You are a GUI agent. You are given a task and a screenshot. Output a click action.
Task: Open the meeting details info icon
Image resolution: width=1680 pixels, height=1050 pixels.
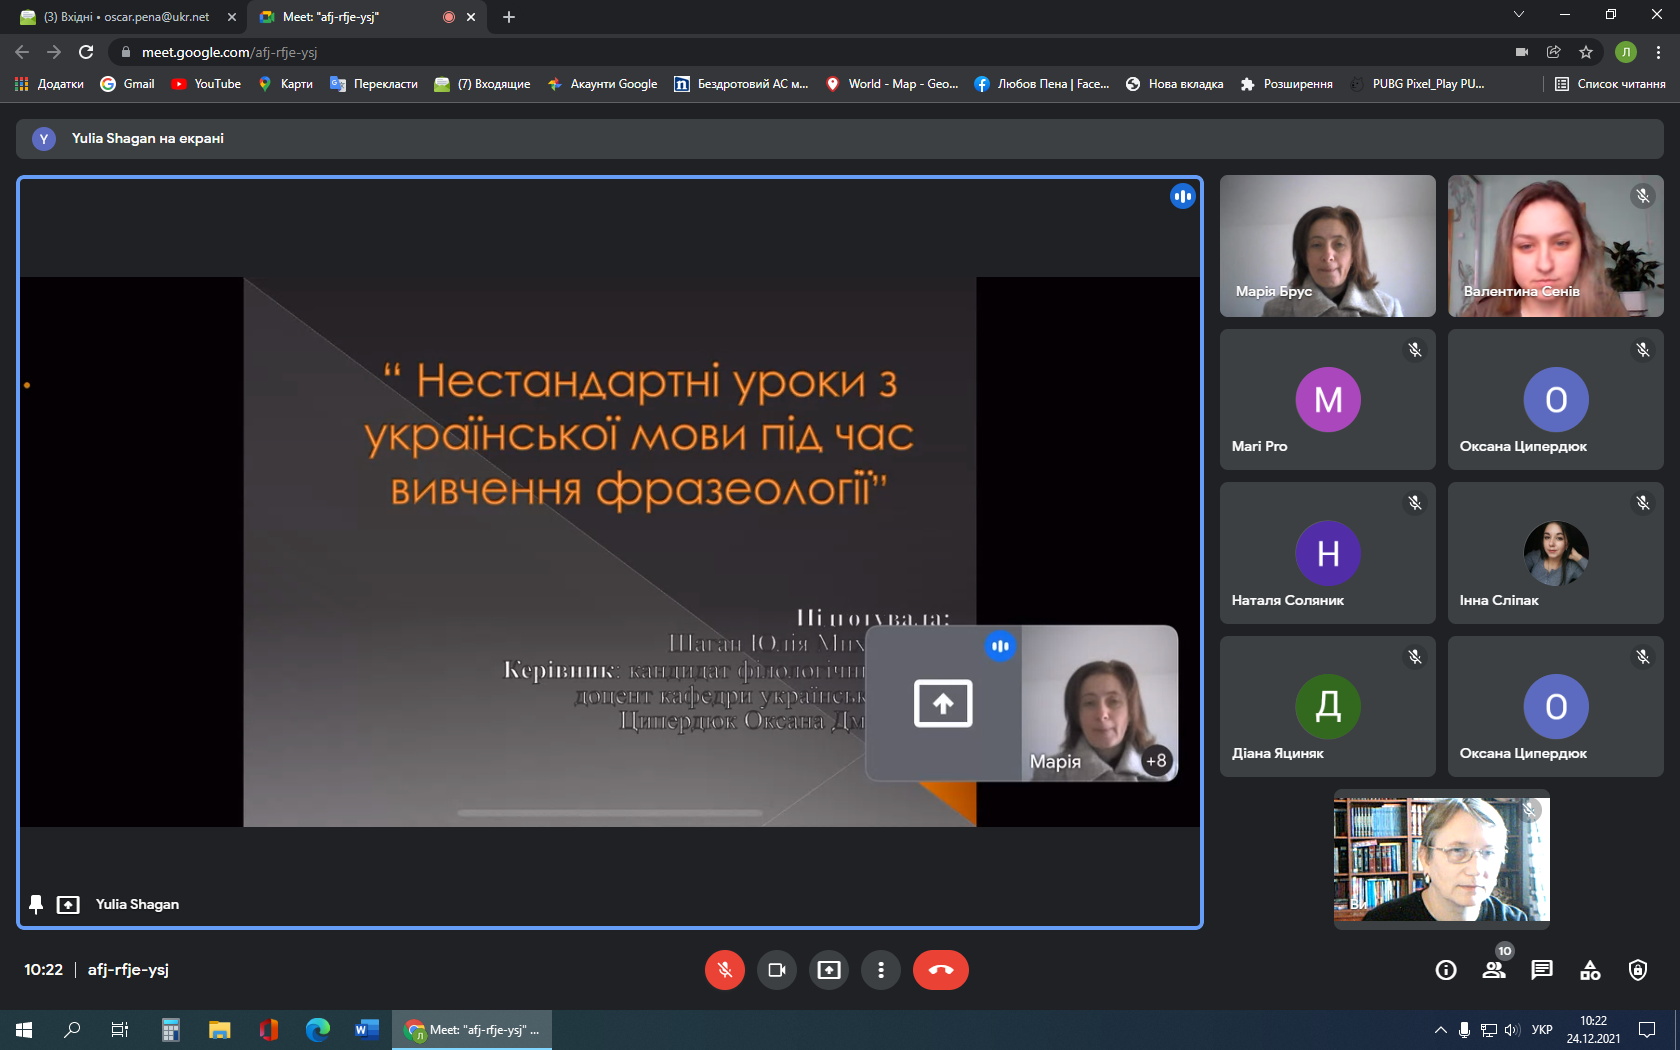click(x=1446, y=970)
